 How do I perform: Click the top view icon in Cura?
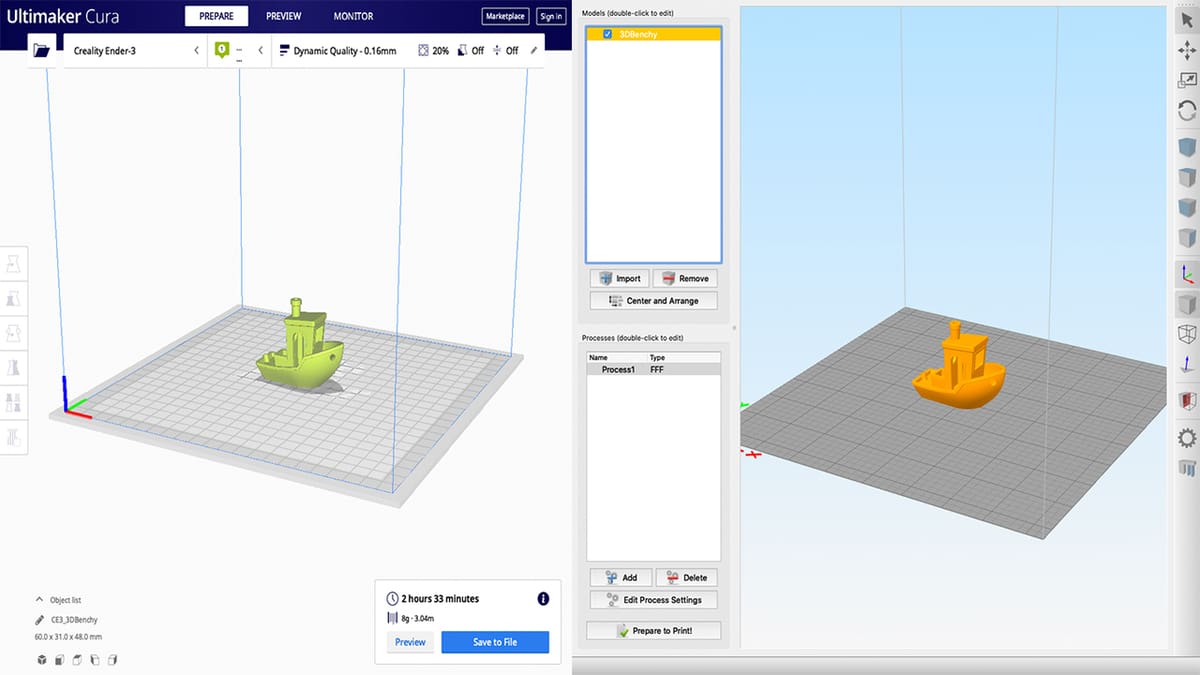(x=77, y=659)
